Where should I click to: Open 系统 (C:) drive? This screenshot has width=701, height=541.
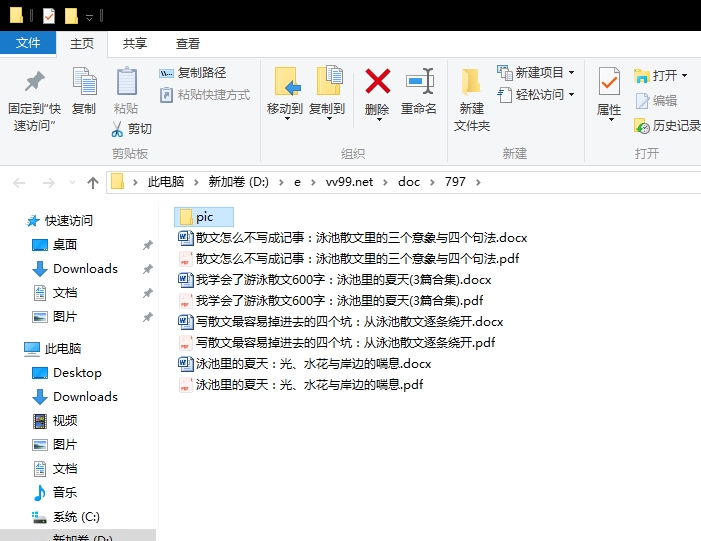tap(66, 517)
